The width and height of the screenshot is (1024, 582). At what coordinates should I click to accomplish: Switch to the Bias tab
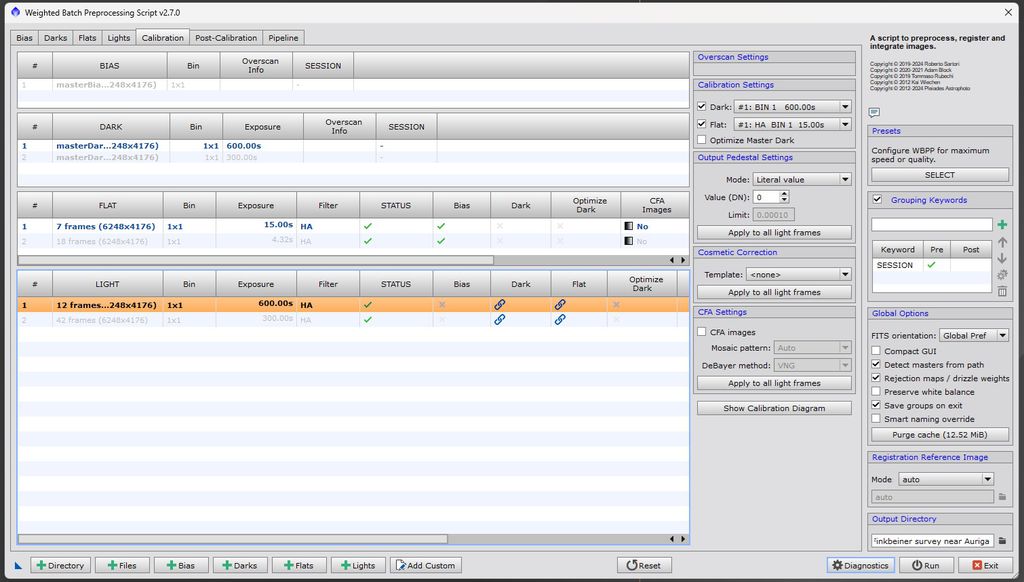pos(24,38)
